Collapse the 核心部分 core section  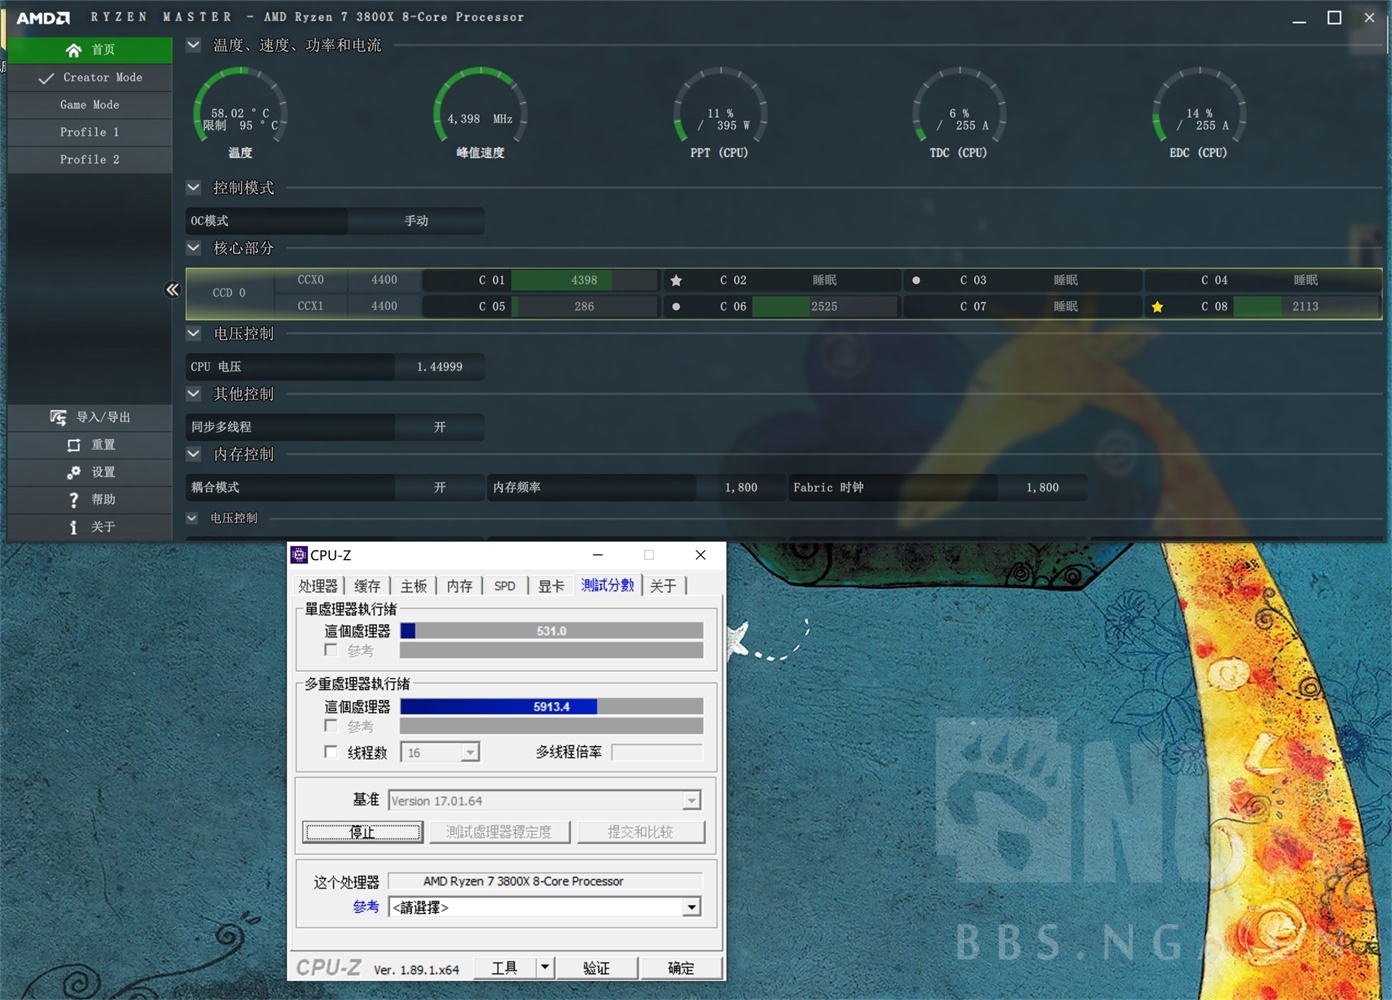point(192,248)
